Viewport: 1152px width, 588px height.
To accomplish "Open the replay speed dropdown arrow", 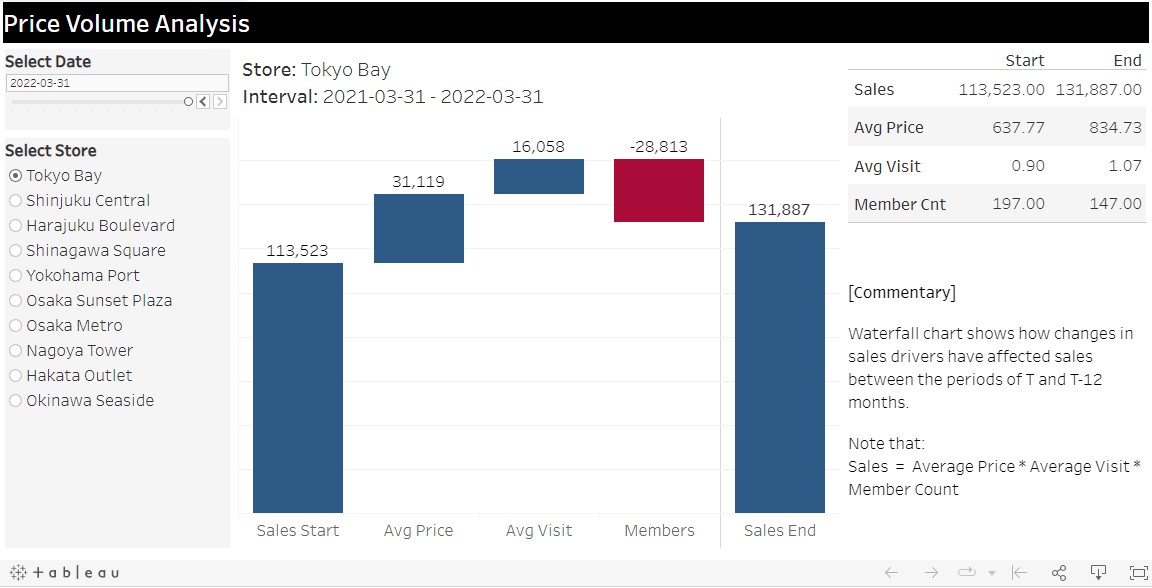I will 991,574.
